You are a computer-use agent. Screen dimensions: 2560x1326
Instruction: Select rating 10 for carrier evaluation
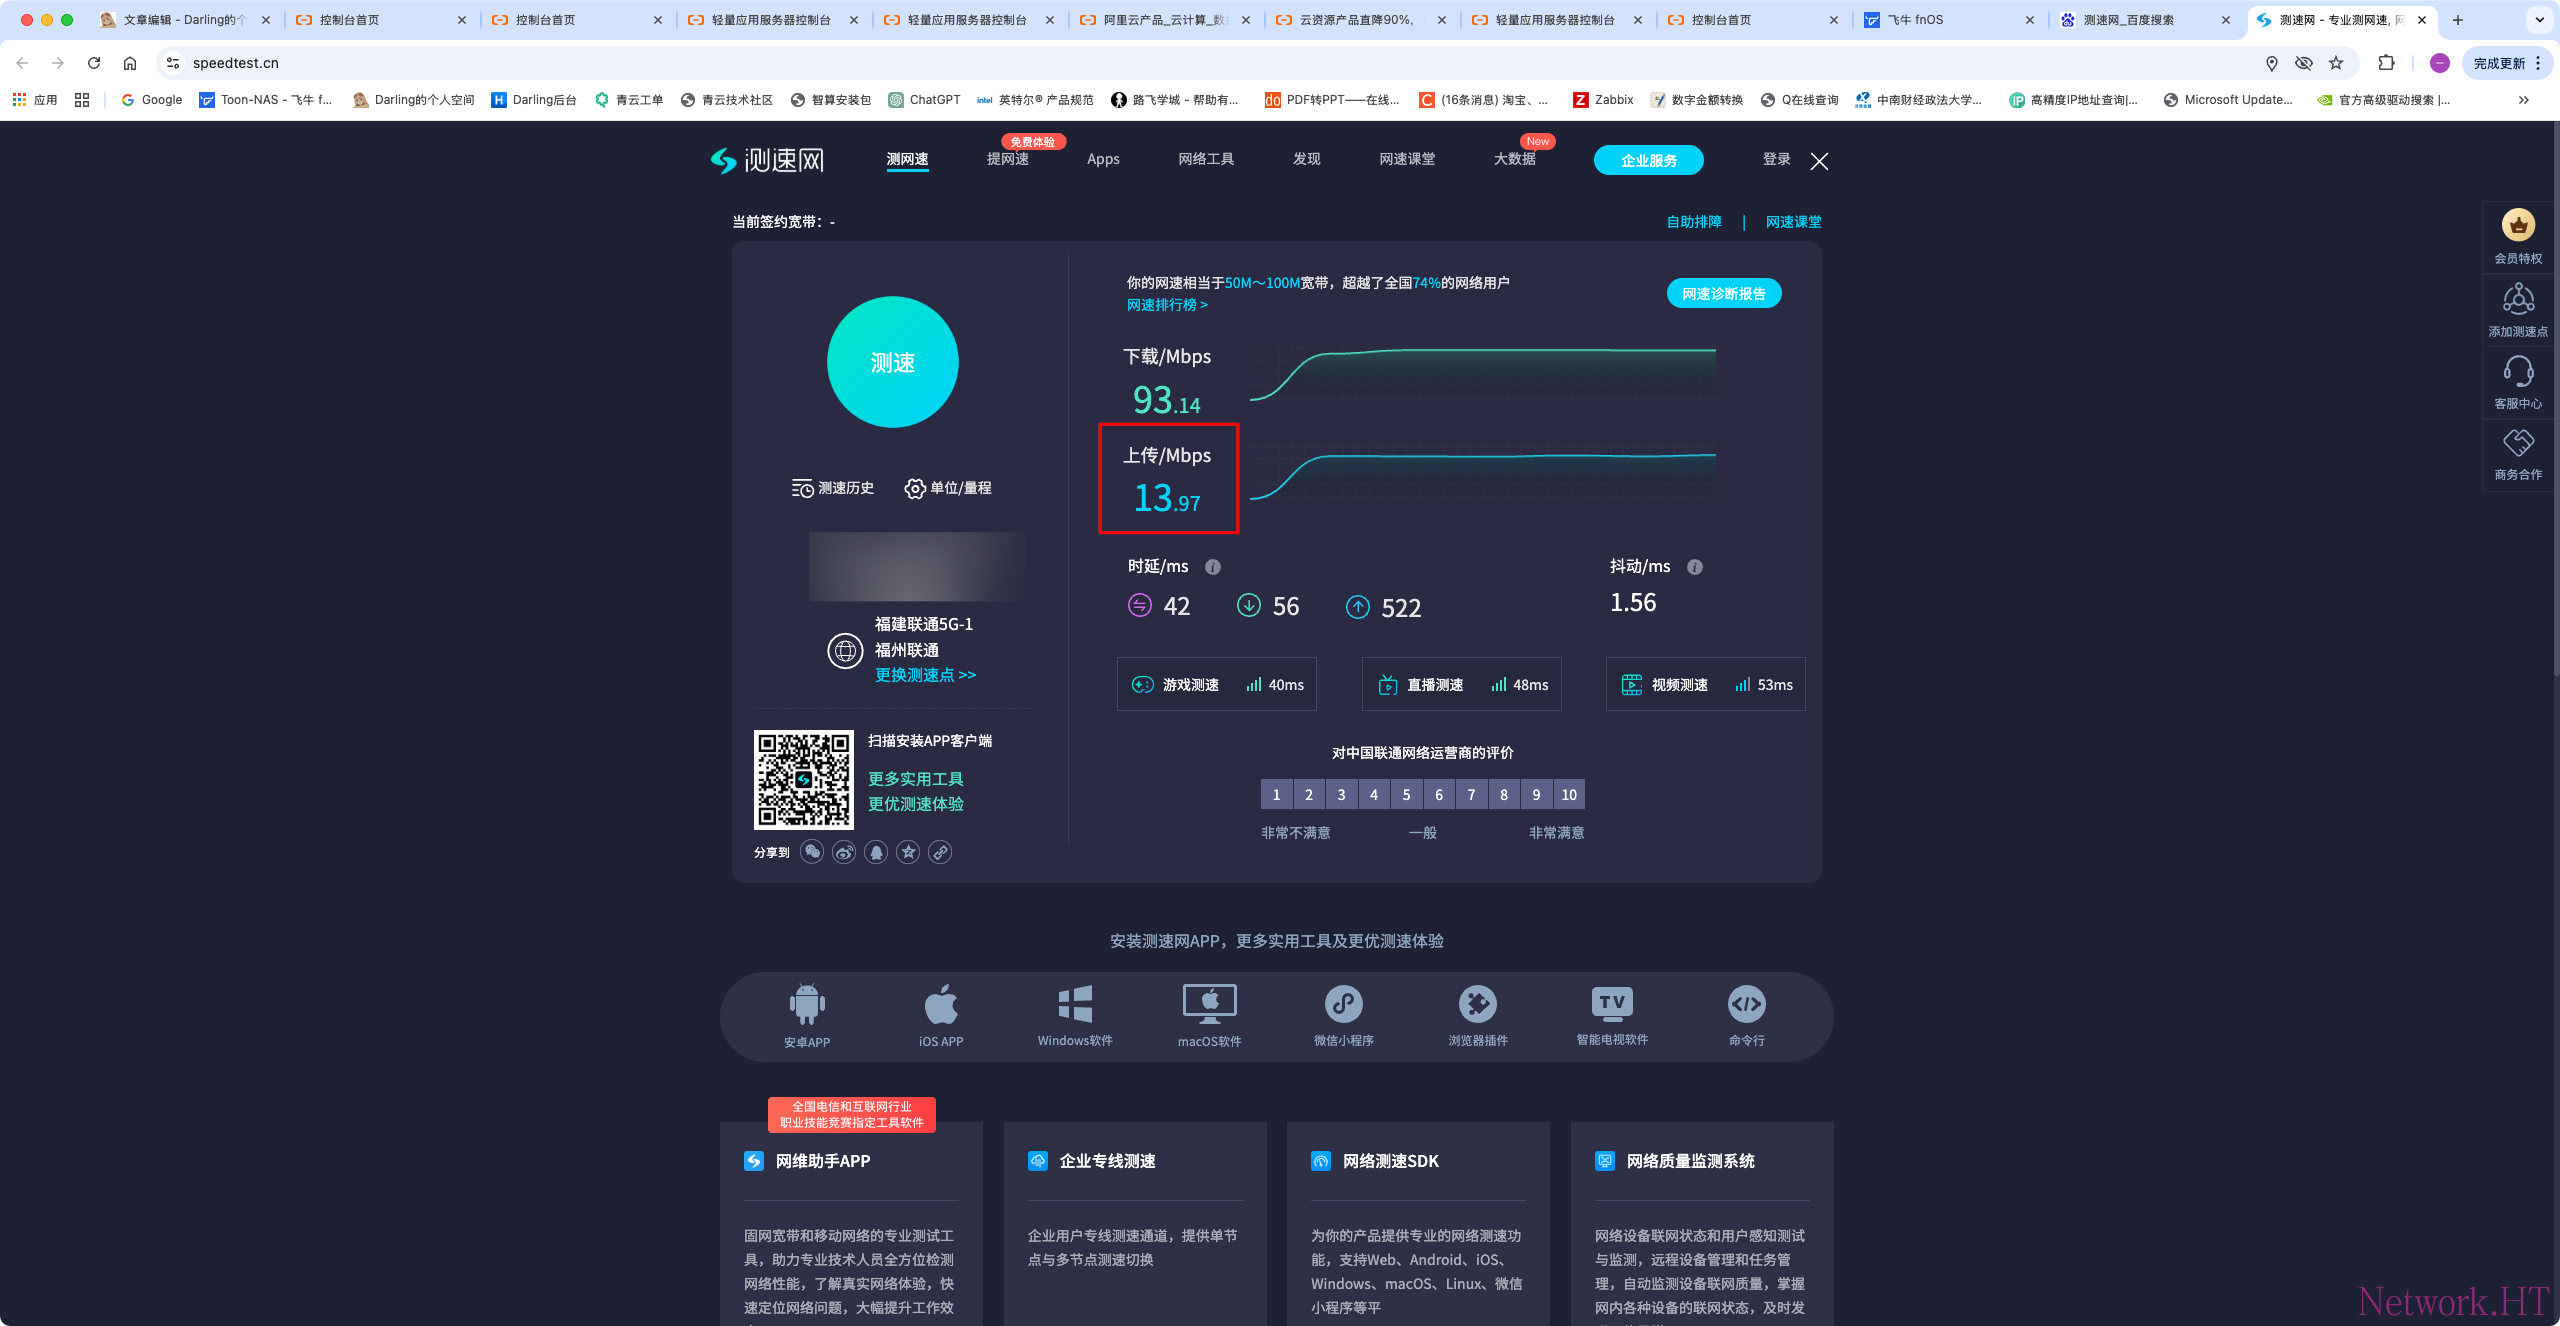(1569, 795)
